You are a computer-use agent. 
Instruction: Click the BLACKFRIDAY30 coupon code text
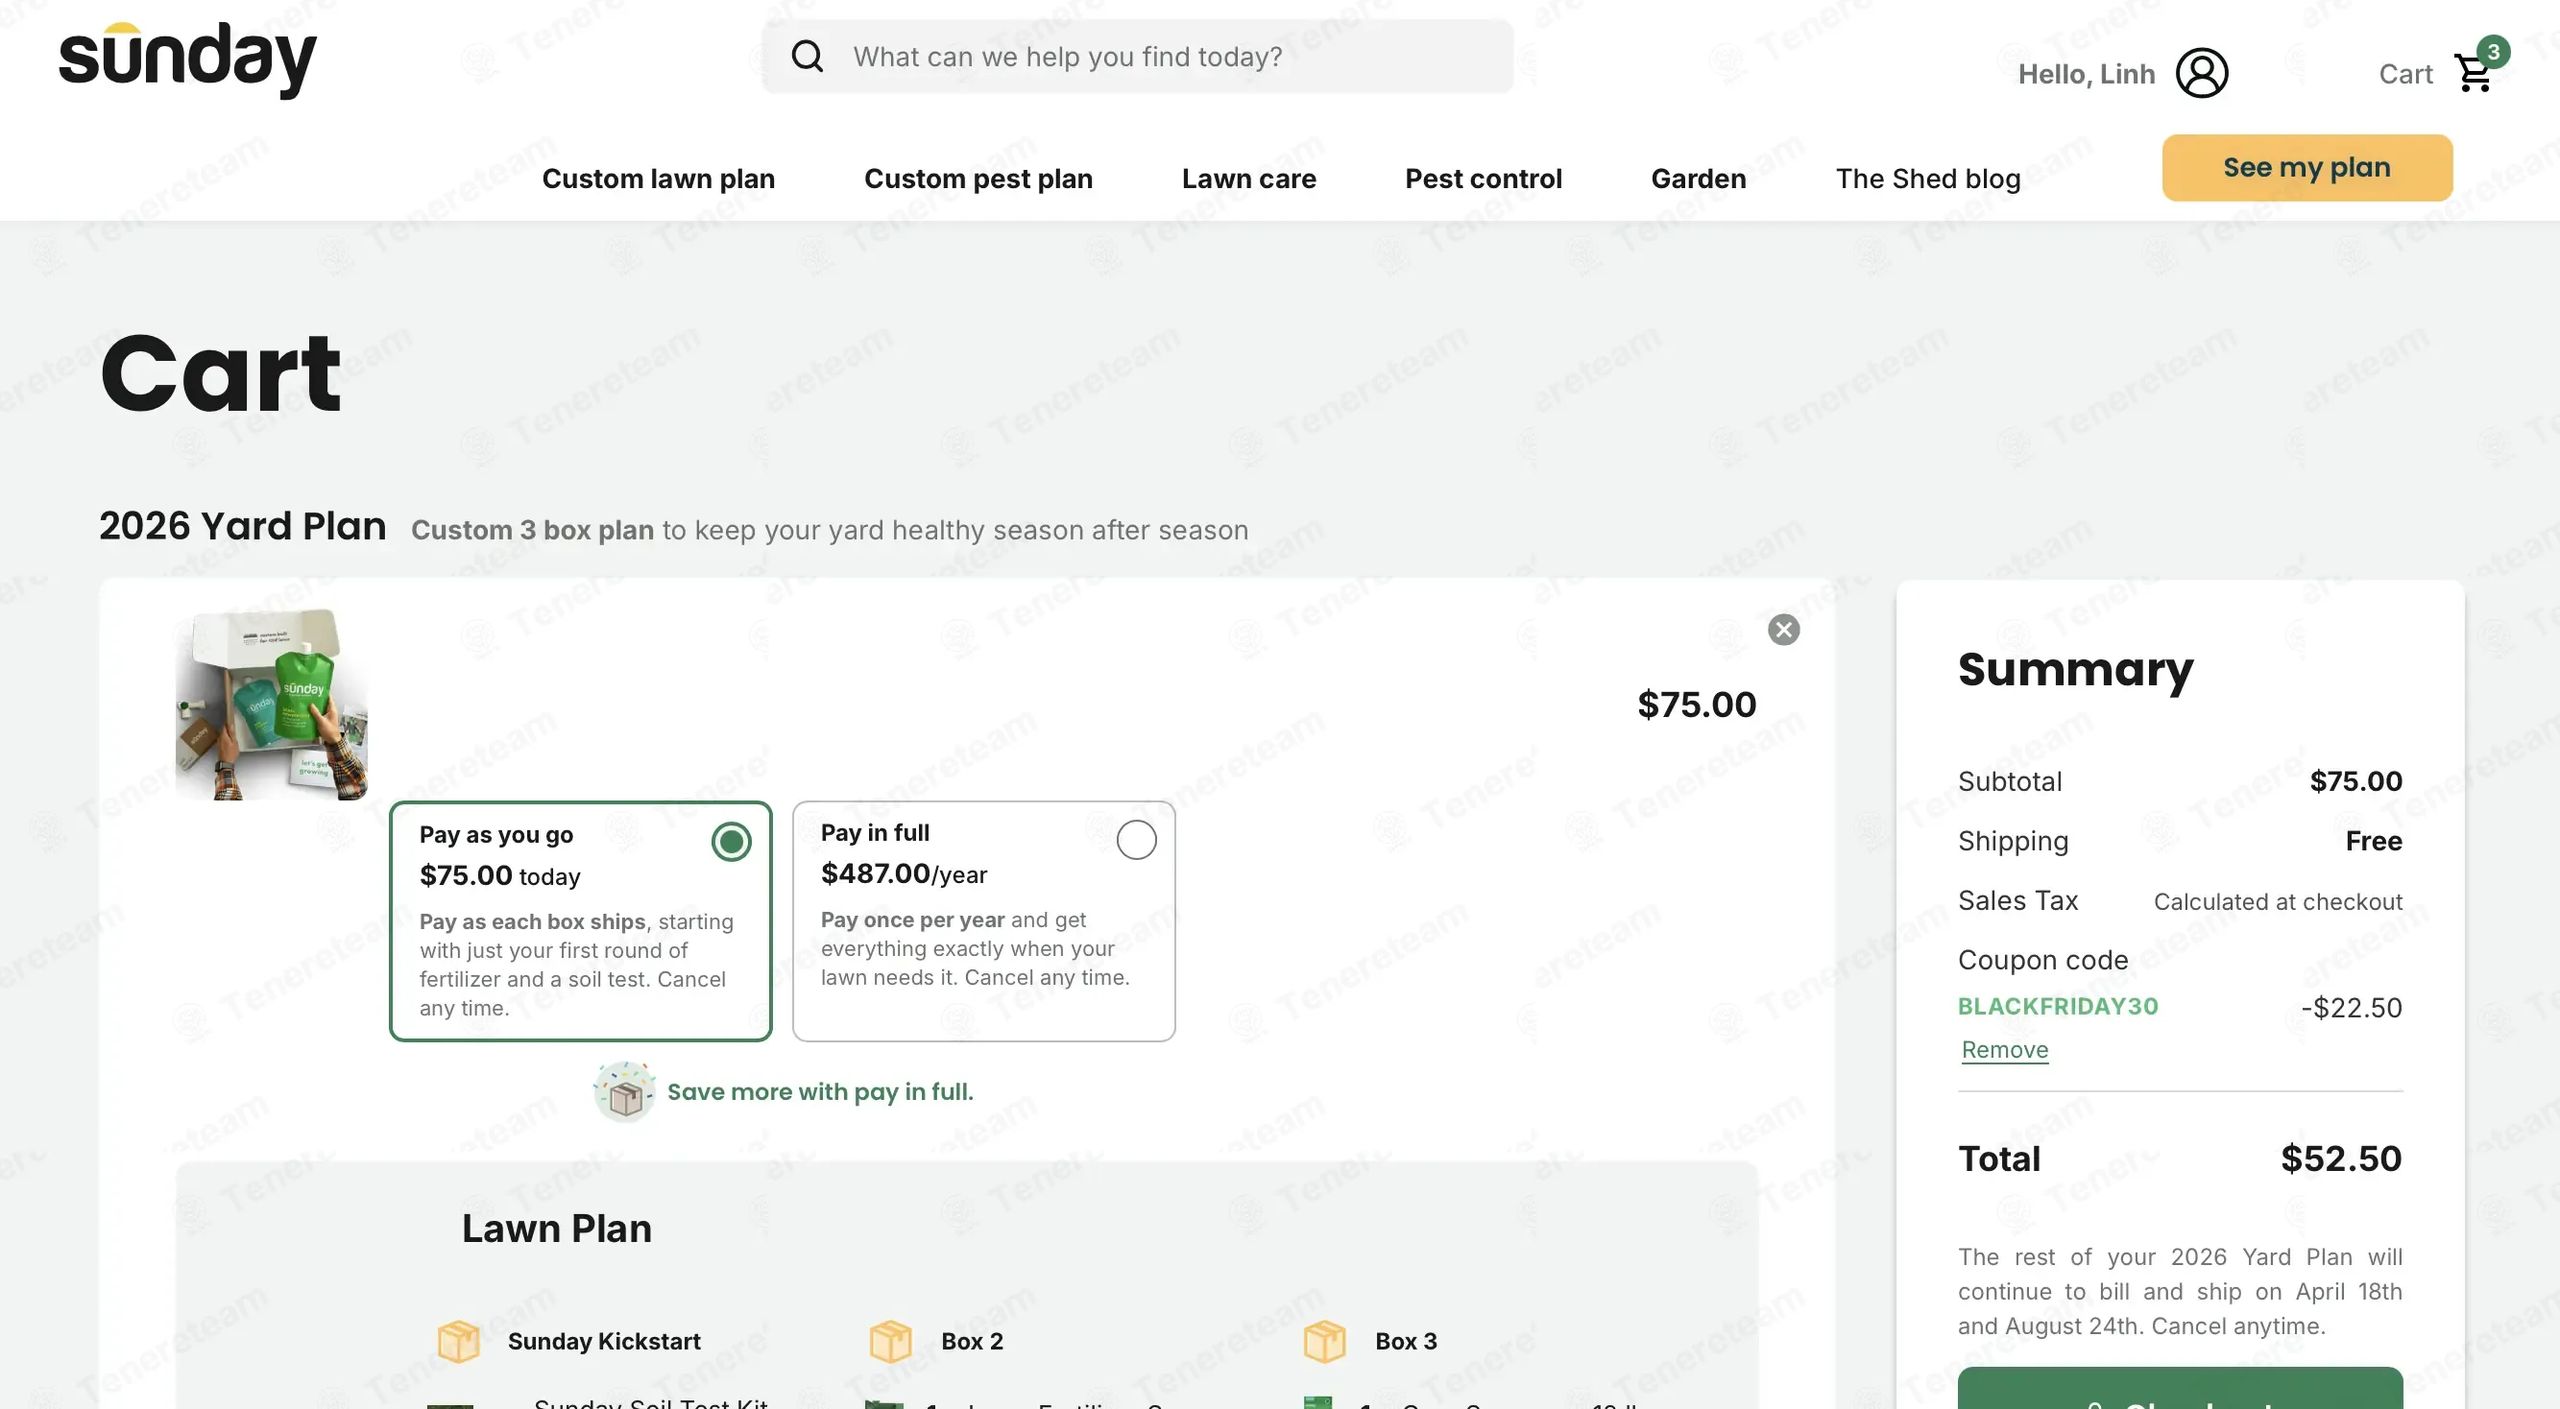[2058, 1007]
